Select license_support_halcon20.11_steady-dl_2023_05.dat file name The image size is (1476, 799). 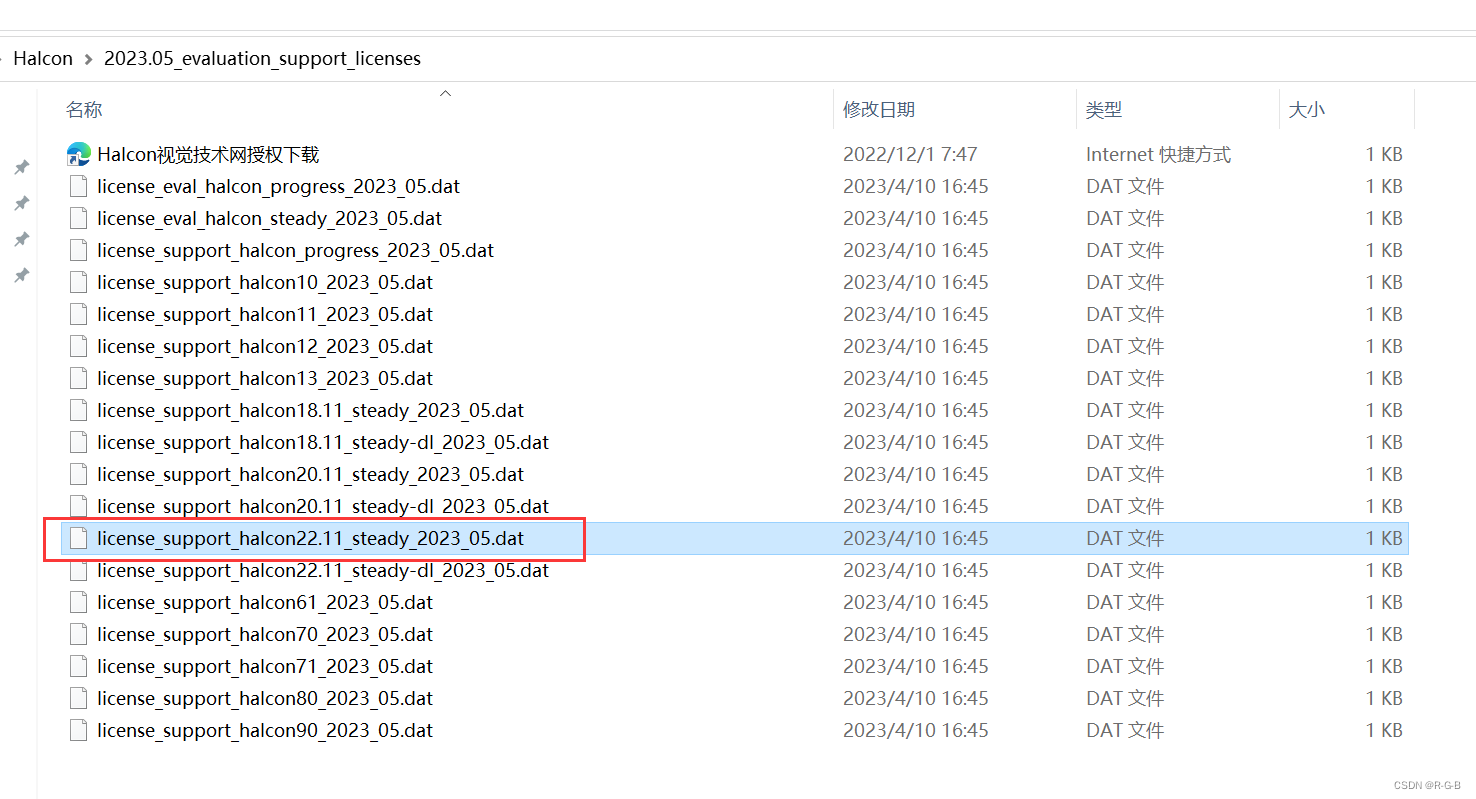323,506
